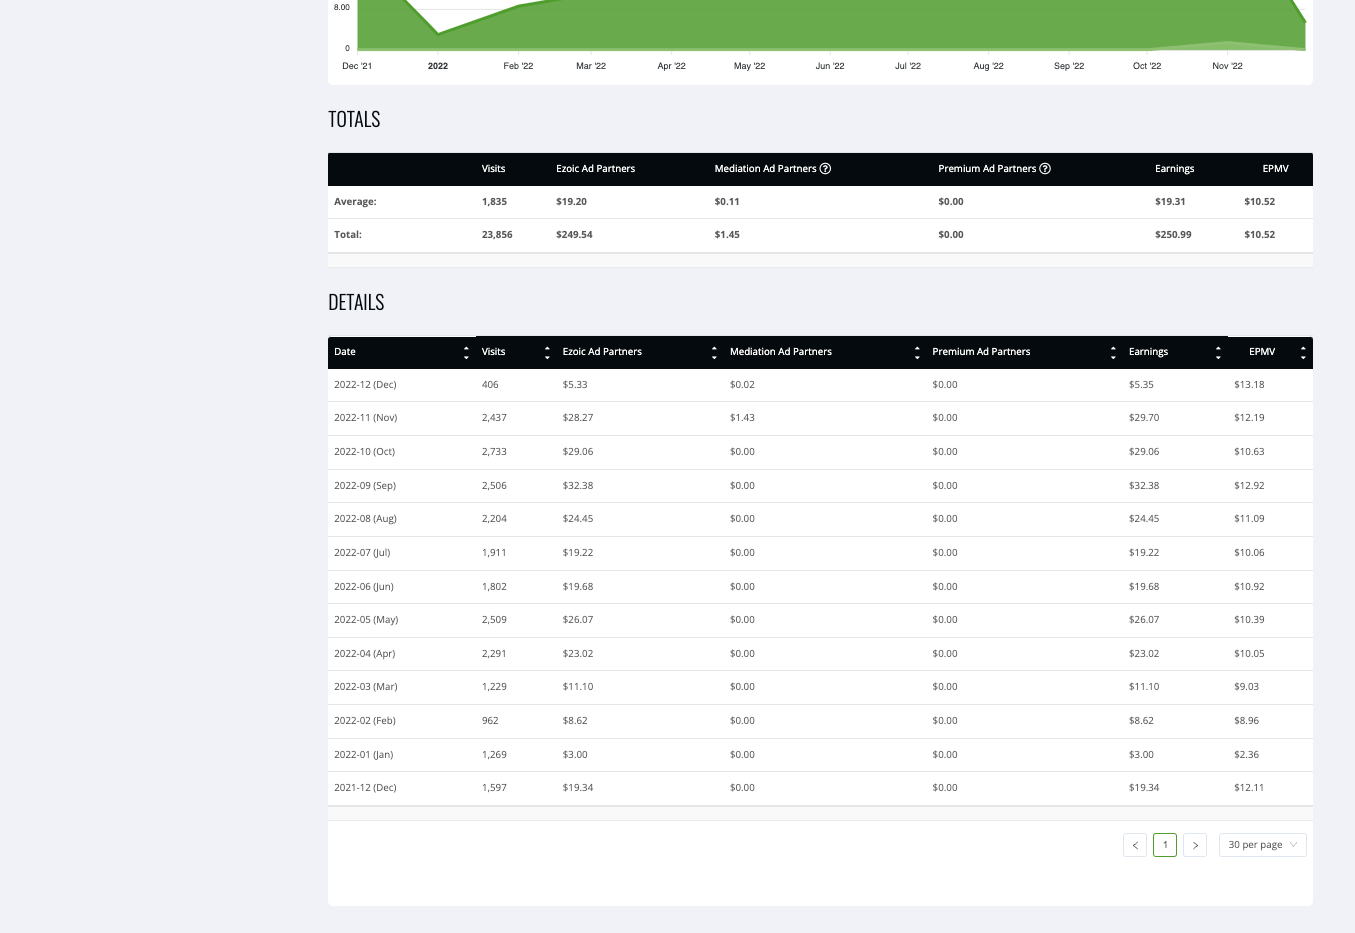
Task: Sort by Ezoic Ad Partners column arrows
Action: click(x=714, y=353)
